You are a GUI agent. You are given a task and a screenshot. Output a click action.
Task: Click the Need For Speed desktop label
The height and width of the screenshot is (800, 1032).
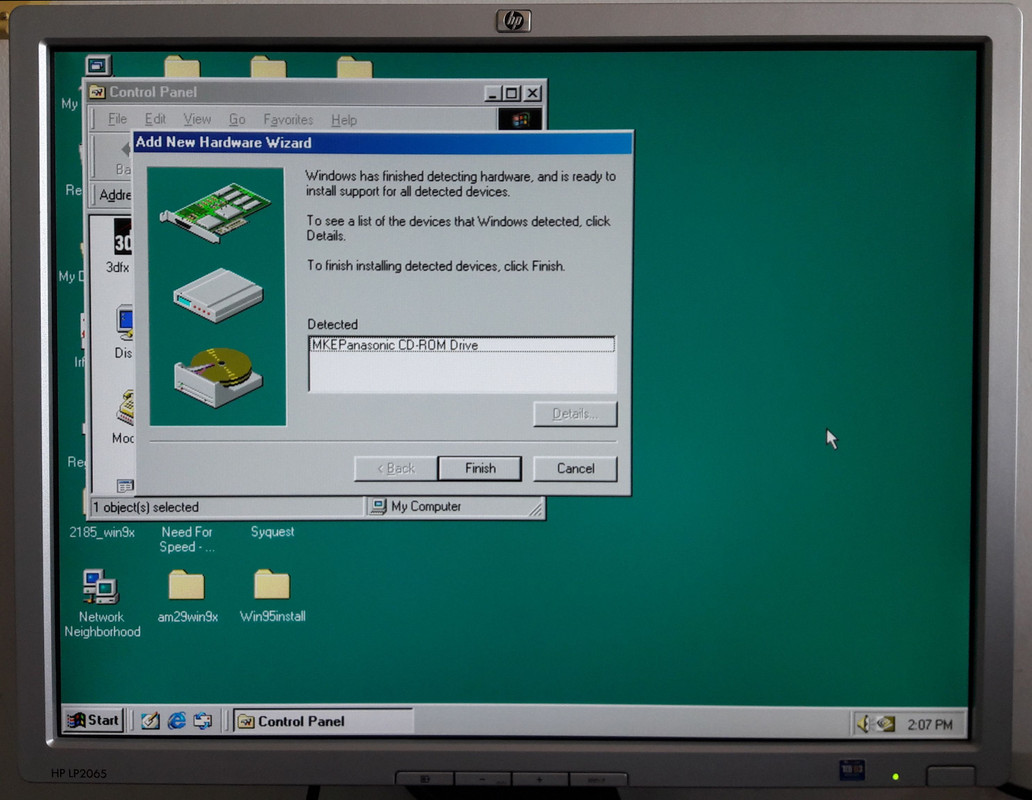point(187,539)
